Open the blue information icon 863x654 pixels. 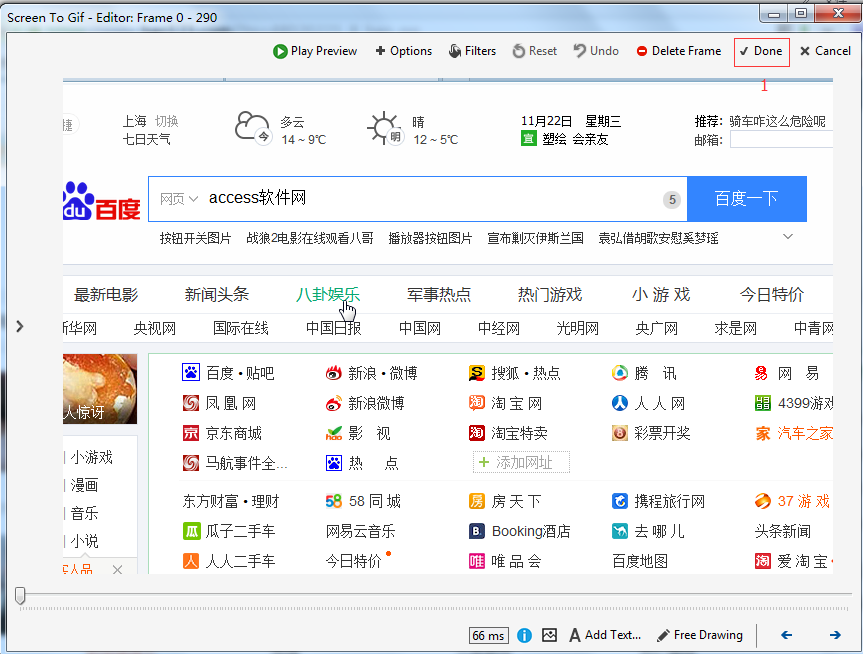(x=525, y=635)
